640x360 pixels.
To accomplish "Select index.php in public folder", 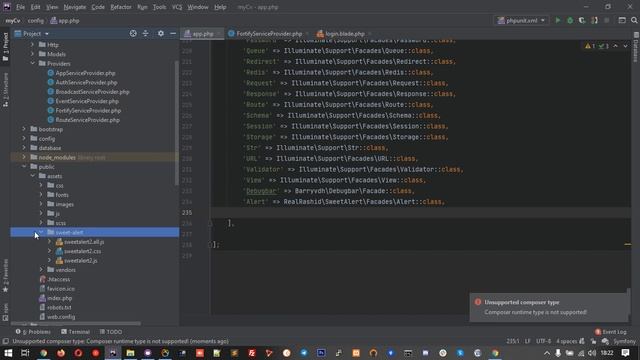I will tap(59, 298).
